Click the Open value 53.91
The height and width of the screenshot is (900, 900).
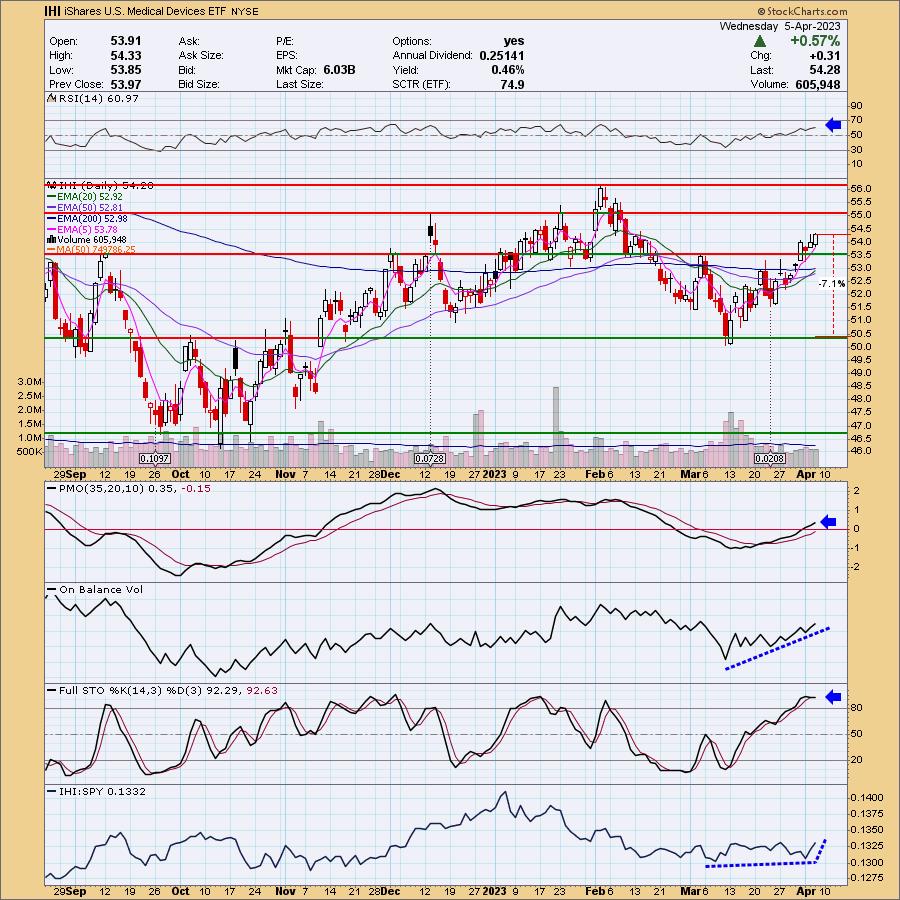(126, 41)
